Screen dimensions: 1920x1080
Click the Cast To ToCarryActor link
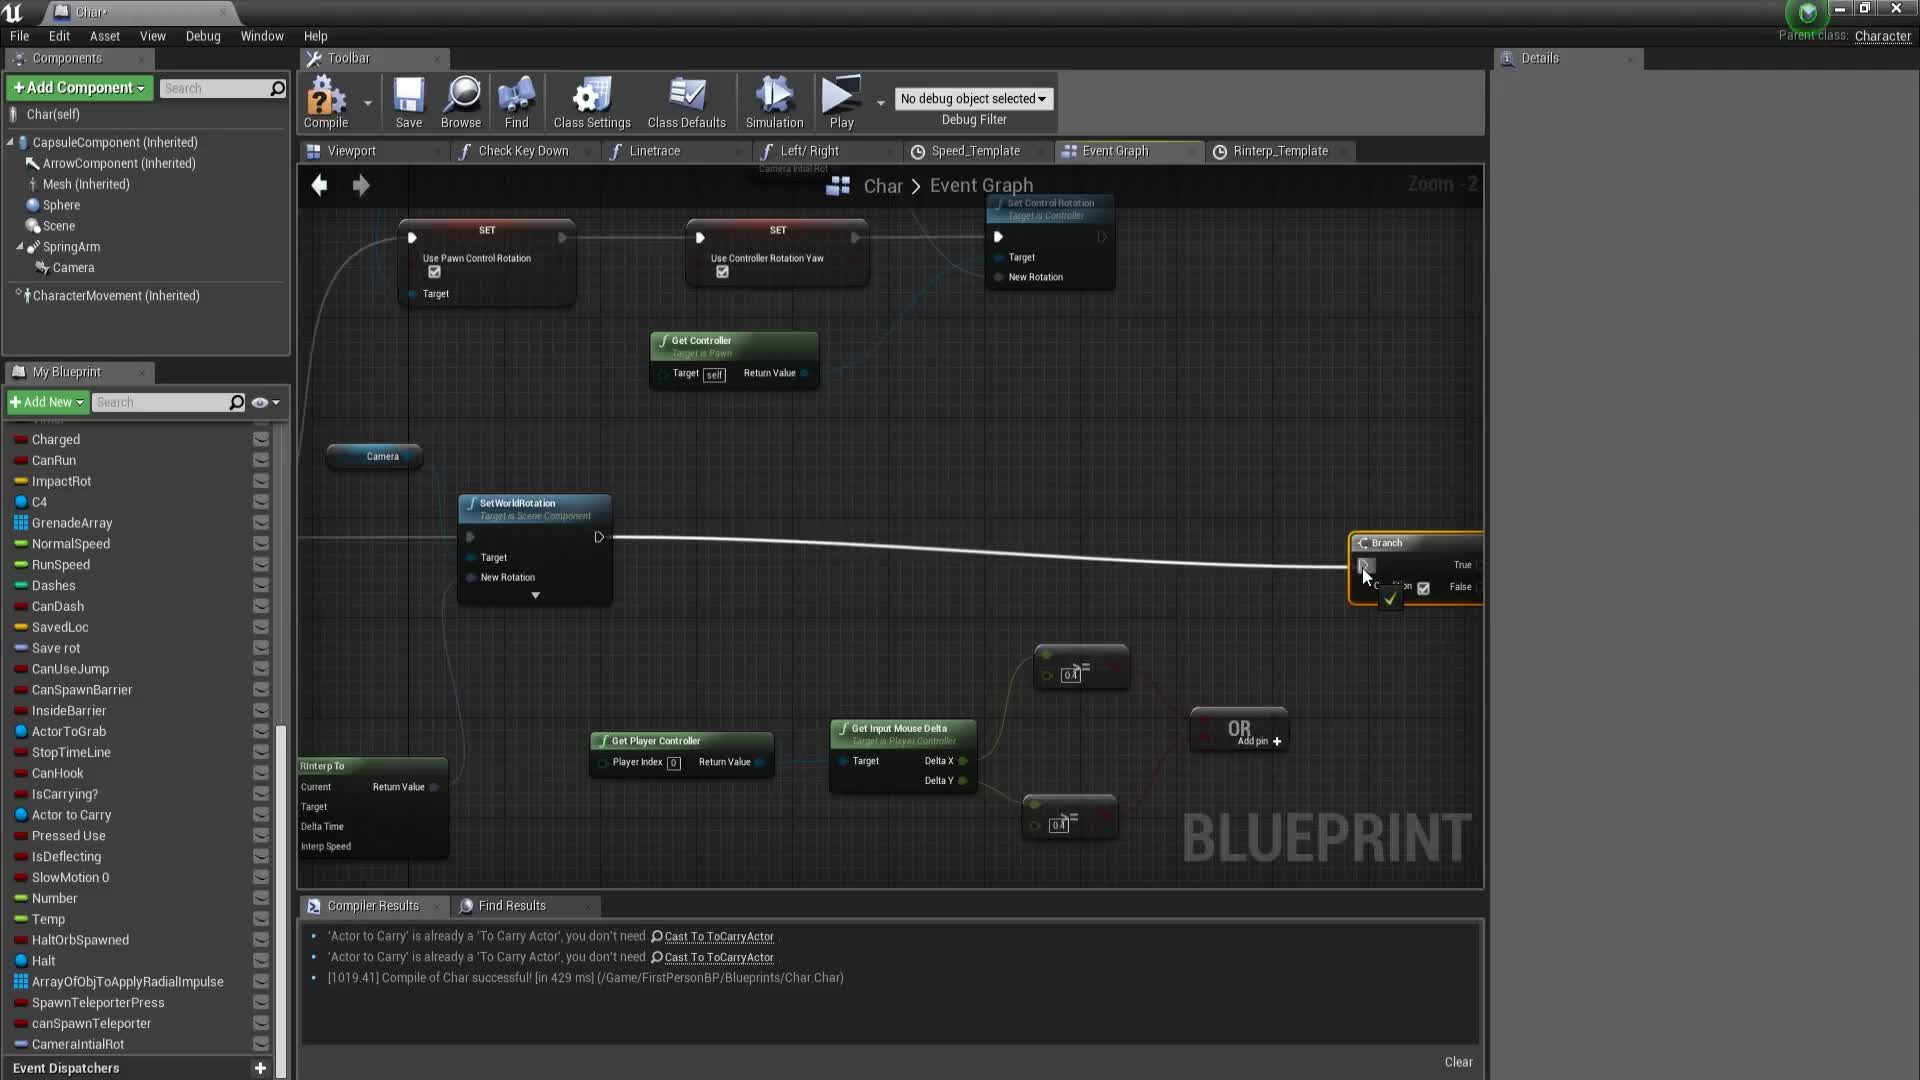718,937
